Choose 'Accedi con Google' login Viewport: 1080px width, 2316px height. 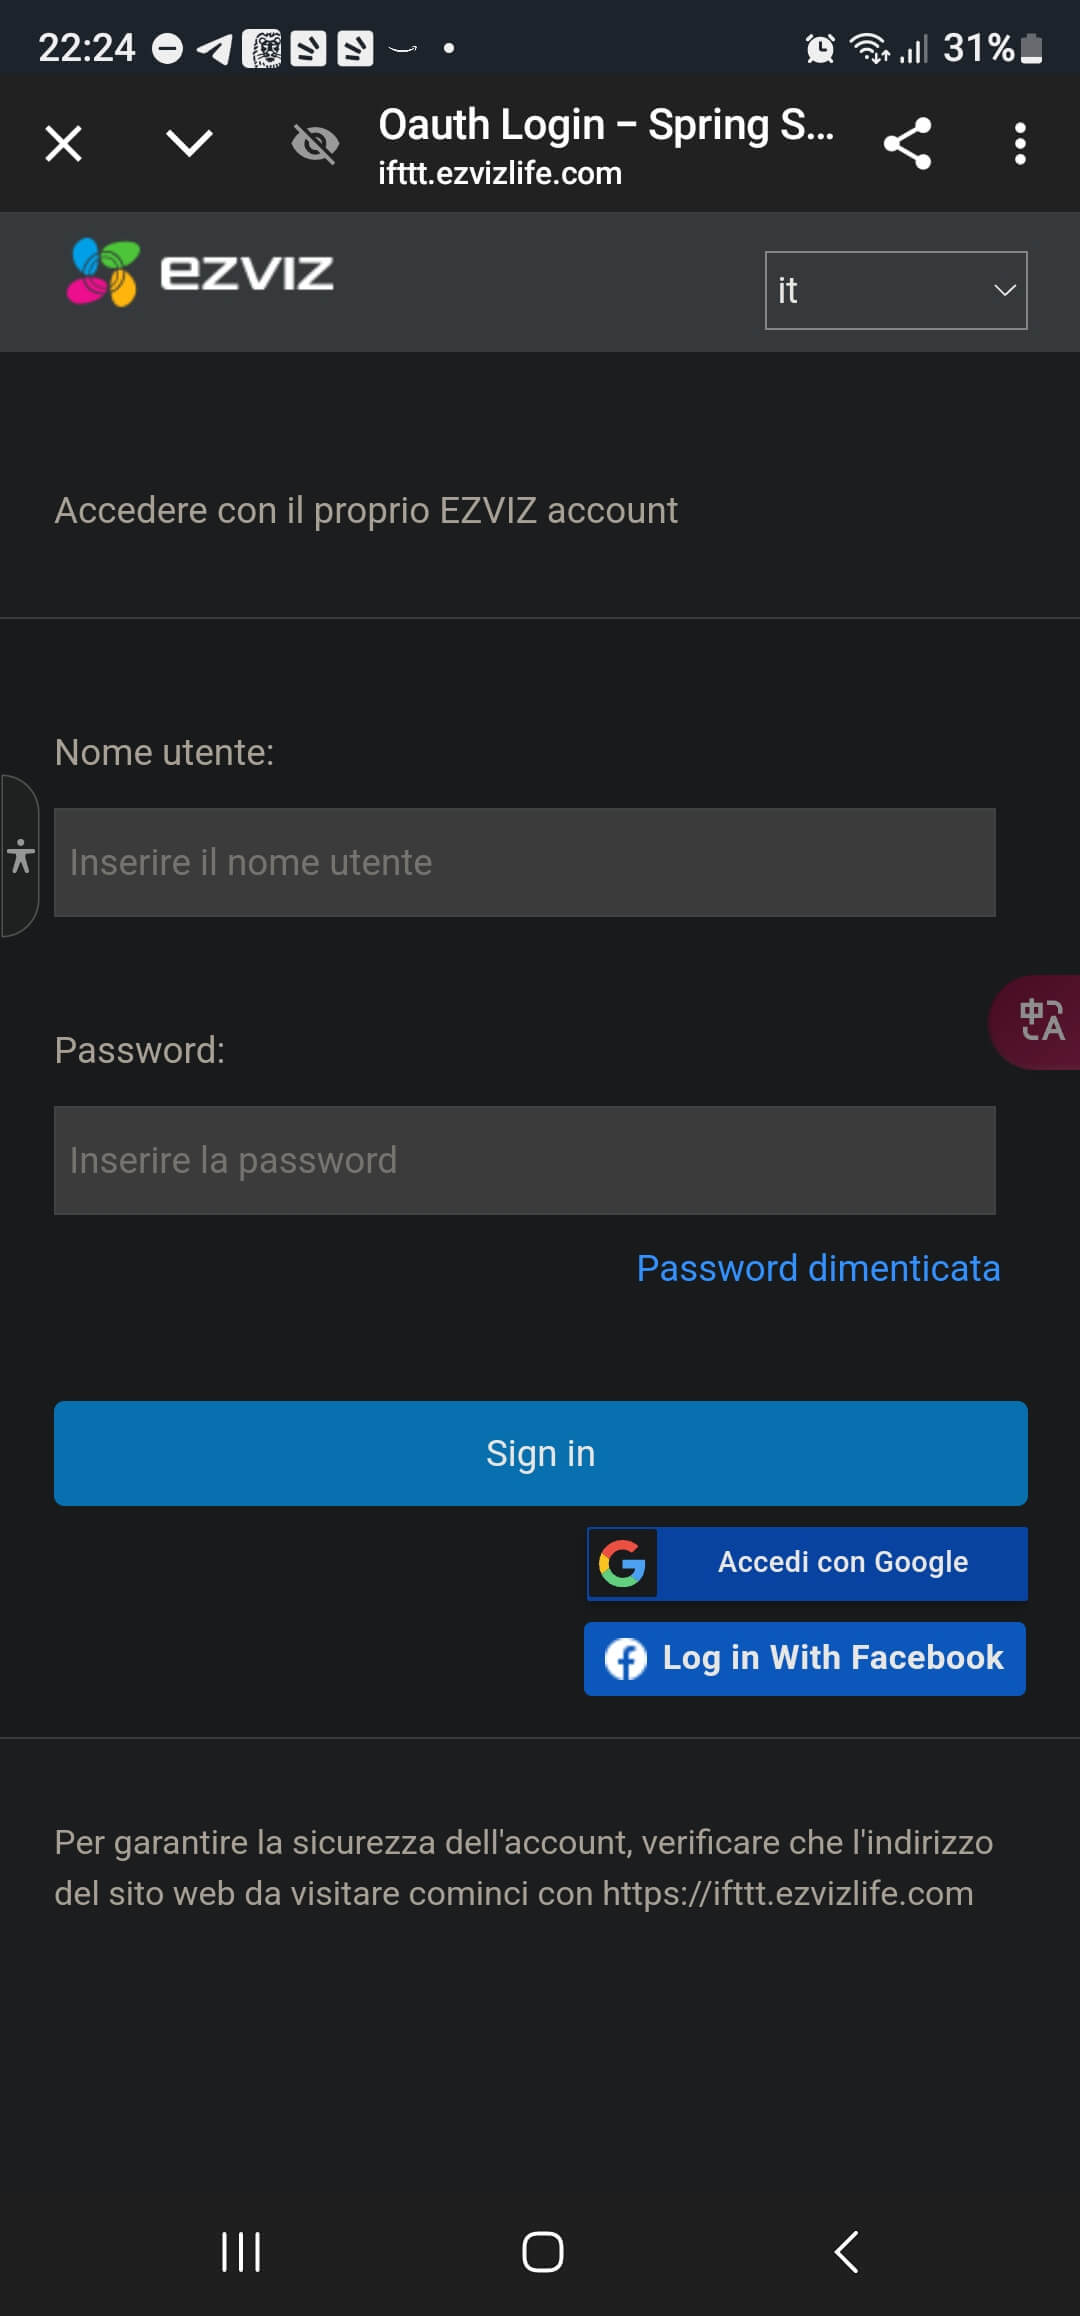tap(807, 1563)
